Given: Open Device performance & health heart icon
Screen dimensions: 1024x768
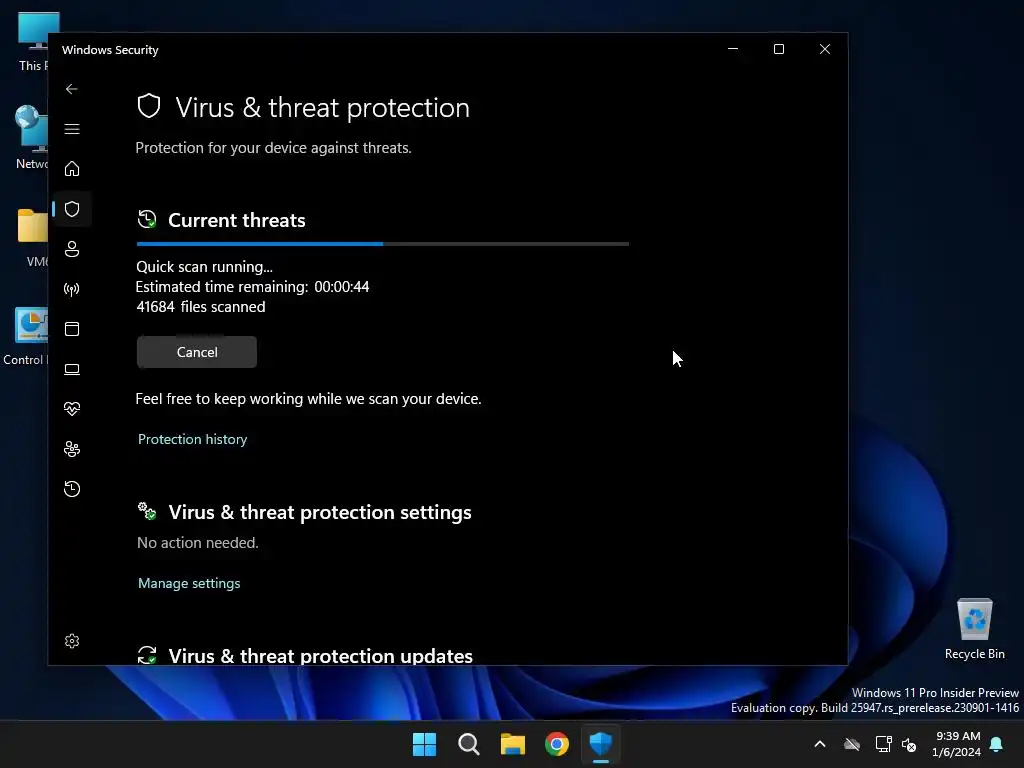Looking at the screenshot, I should [x=72, y=409].
